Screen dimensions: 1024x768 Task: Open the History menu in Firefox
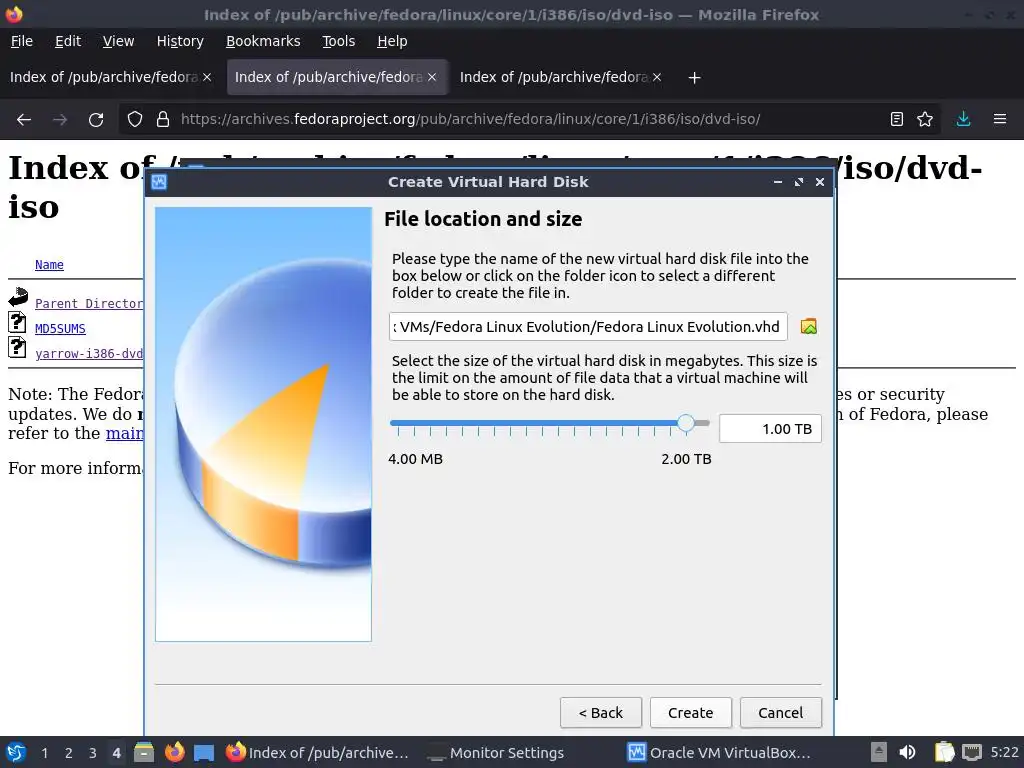[180, 41]
